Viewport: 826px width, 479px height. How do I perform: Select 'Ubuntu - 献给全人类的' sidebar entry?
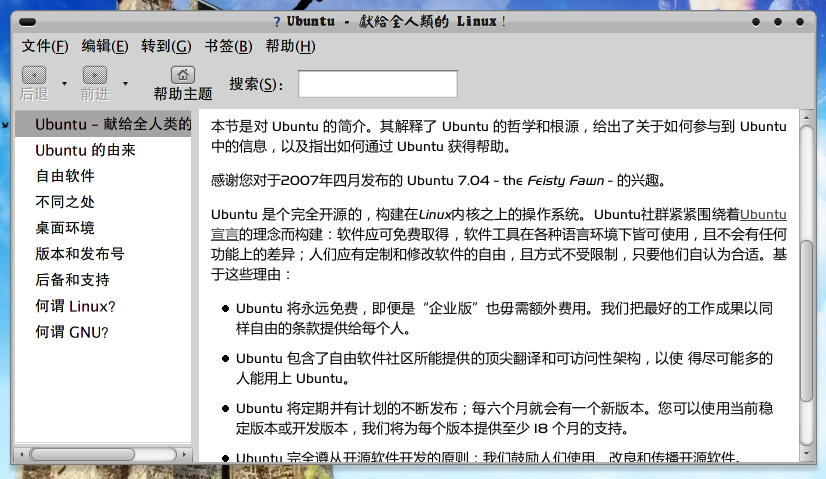(x=103, y=124)
